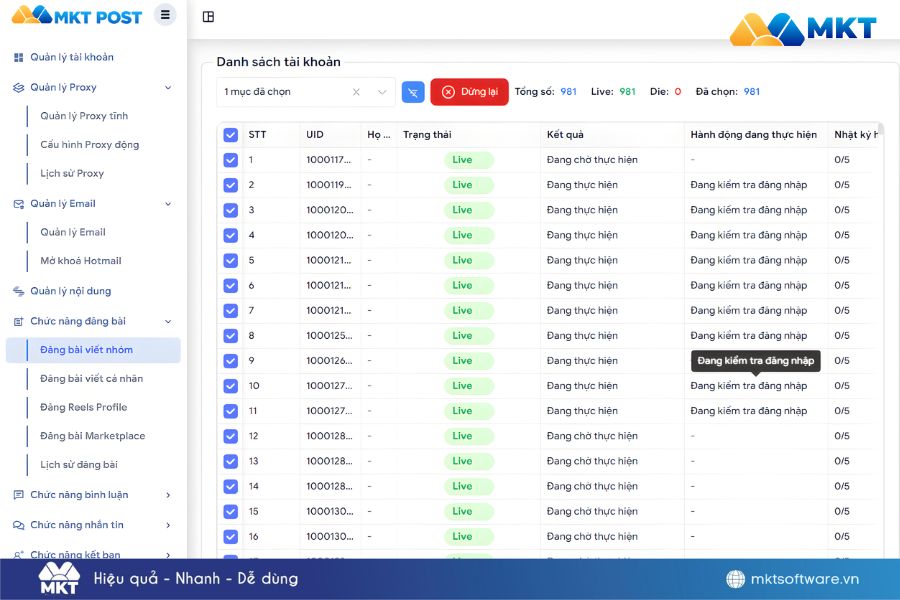Click the Quản lý Email envelope icon
This screenshot has height=600, width=900.
tap(18, 204)
